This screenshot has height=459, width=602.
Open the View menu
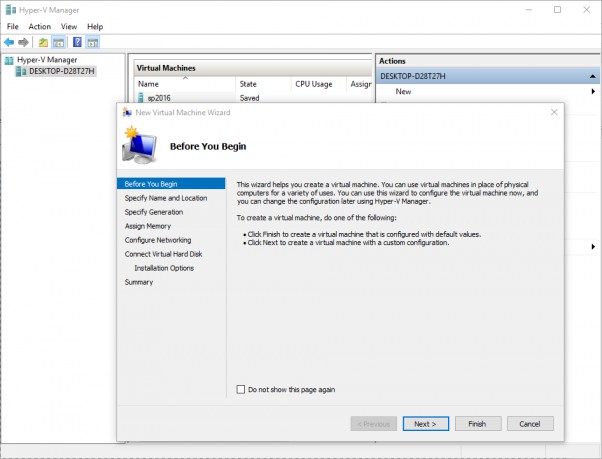(69, 26)
